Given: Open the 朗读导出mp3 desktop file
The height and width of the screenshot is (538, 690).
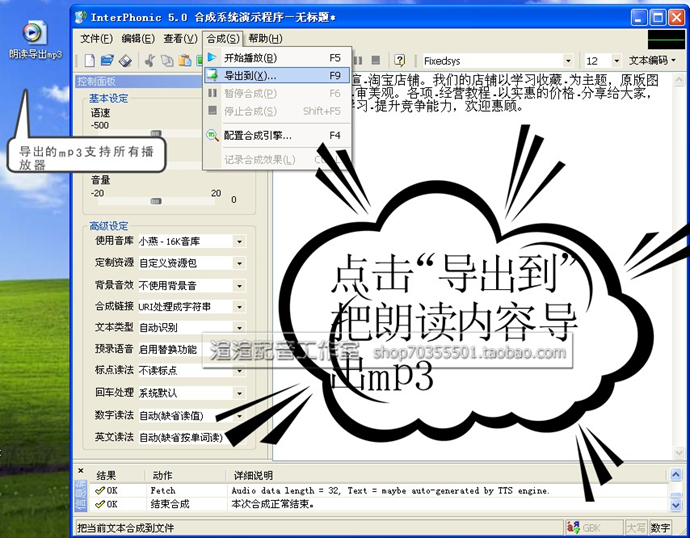Looking at the screenshot, I should coord(33,40).
